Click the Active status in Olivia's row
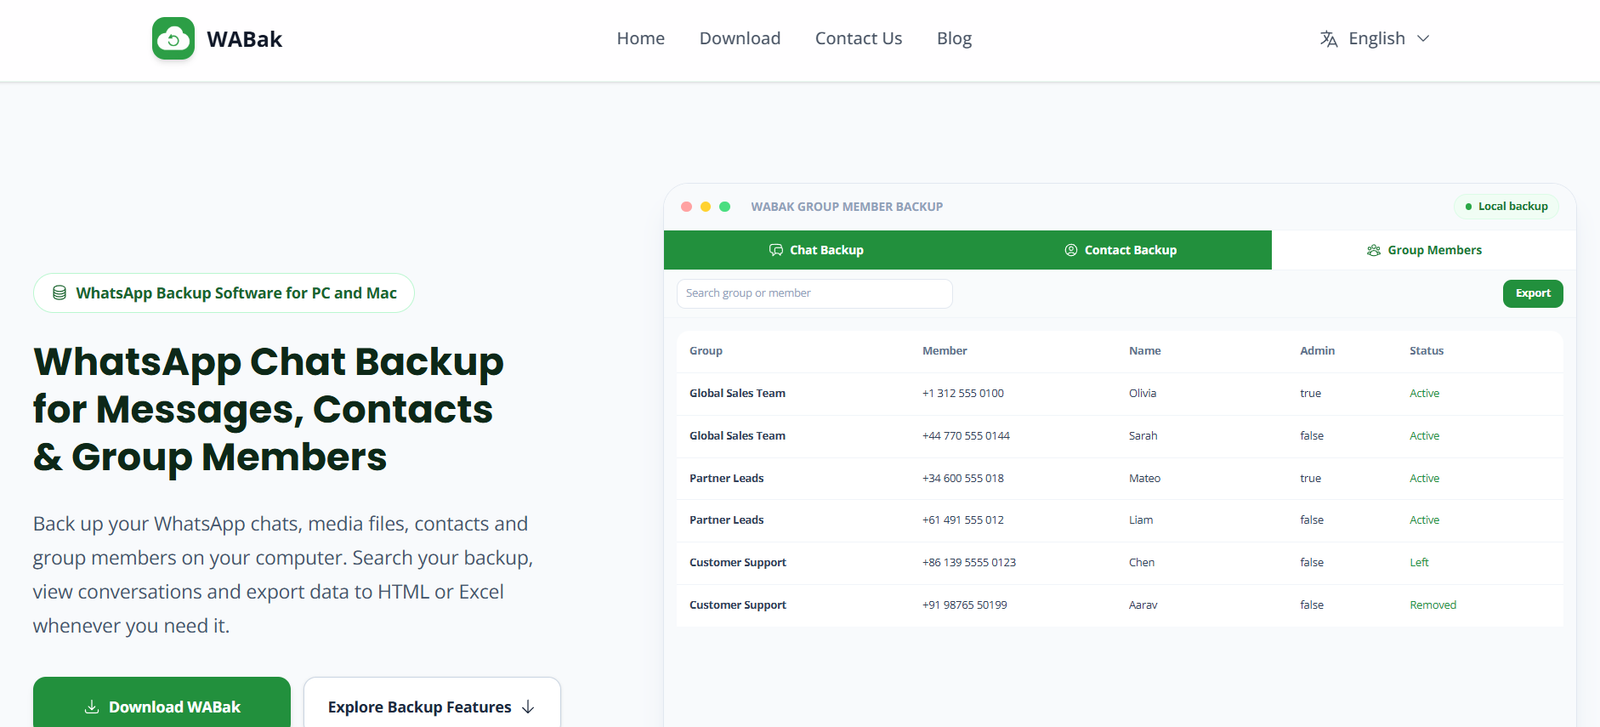 1425,394
